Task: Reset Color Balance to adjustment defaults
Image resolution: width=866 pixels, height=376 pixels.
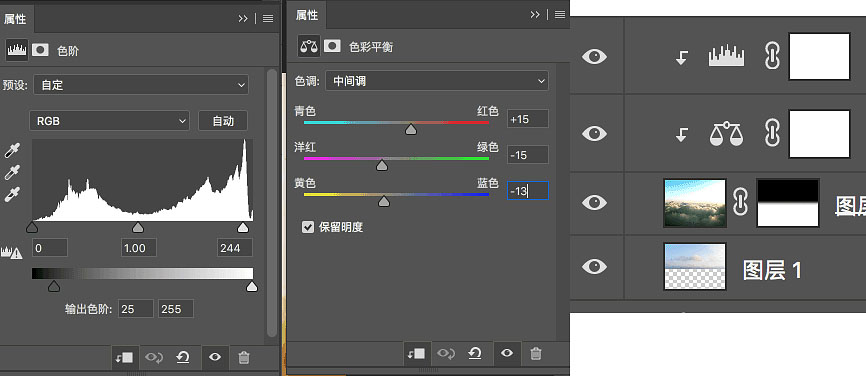Action: point(474,353)
